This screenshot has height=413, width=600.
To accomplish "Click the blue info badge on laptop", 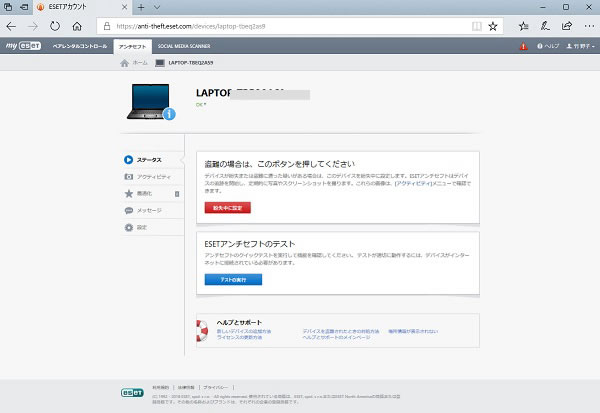I will [169, 114].
